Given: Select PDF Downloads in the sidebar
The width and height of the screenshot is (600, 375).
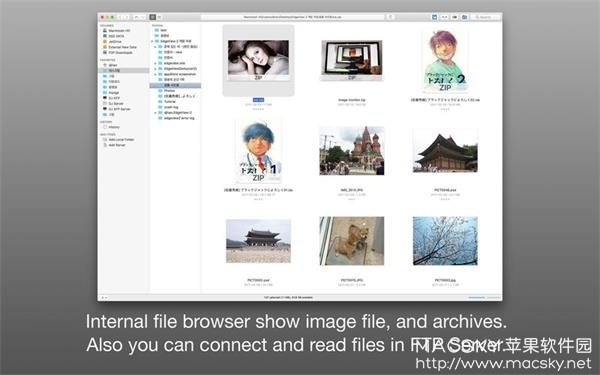Looking at the screenshot, I should pos(120,52).
